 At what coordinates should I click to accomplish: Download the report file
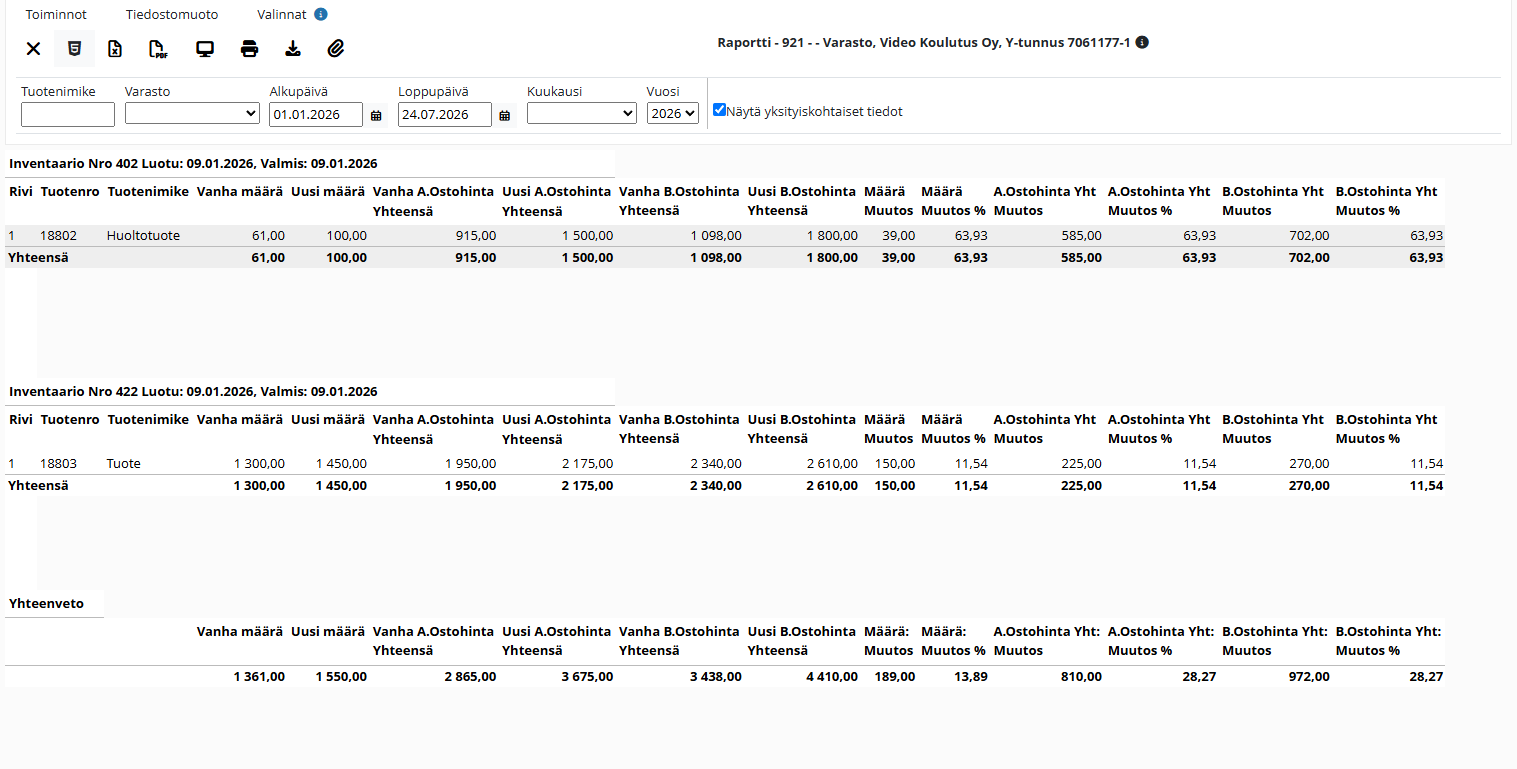click(x=293, y=49)
